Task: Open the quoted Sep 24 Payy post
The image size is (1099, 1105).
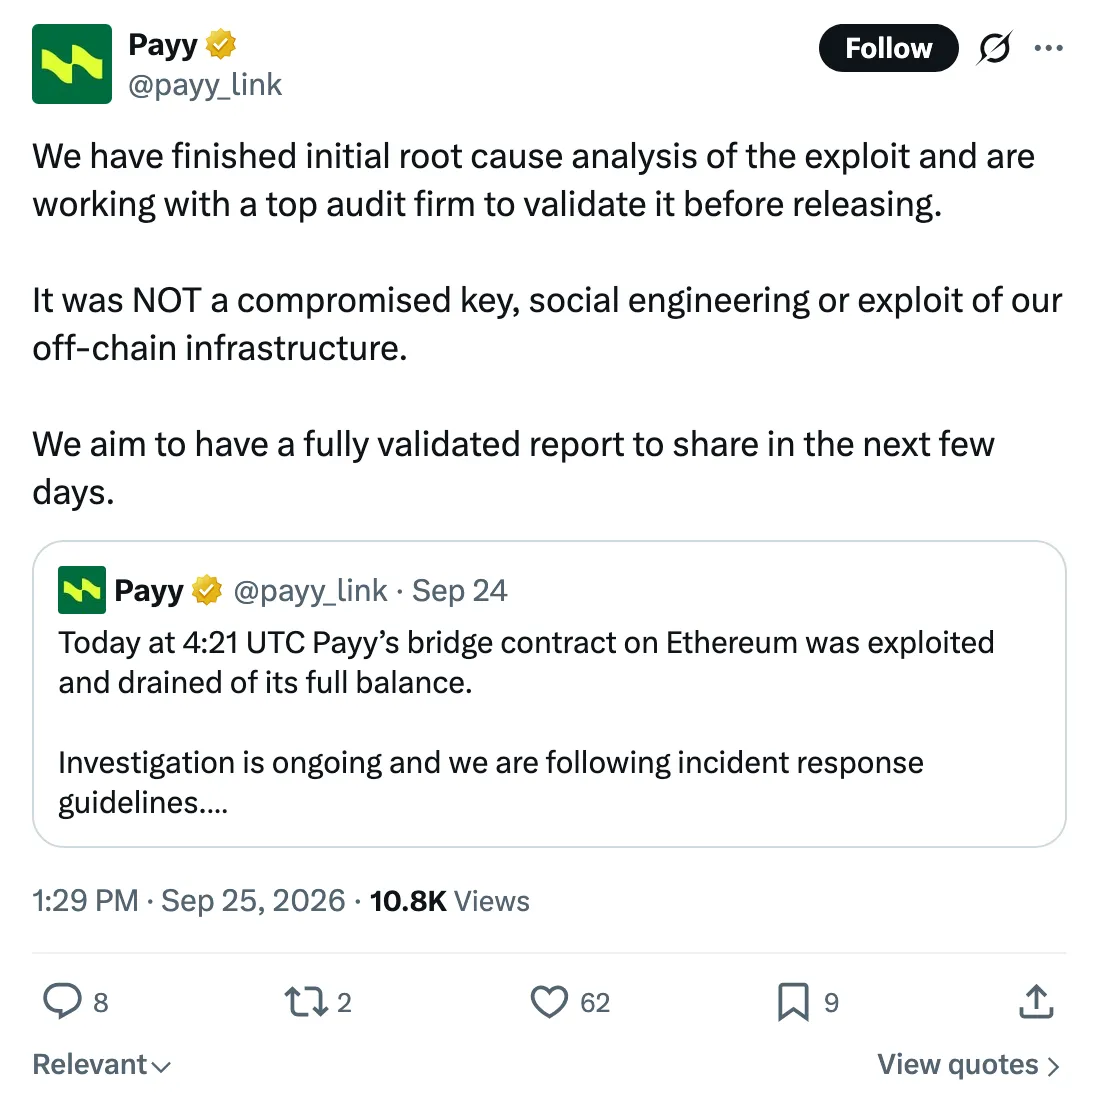Action: (x=549, y=694)
